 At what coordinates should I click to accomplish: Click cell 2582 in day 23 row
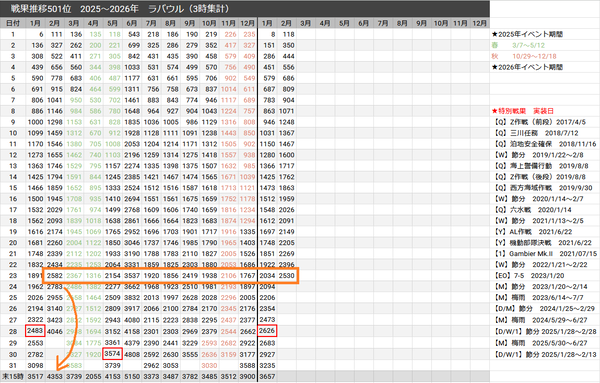pyautogui.click(x=55, y=275)
